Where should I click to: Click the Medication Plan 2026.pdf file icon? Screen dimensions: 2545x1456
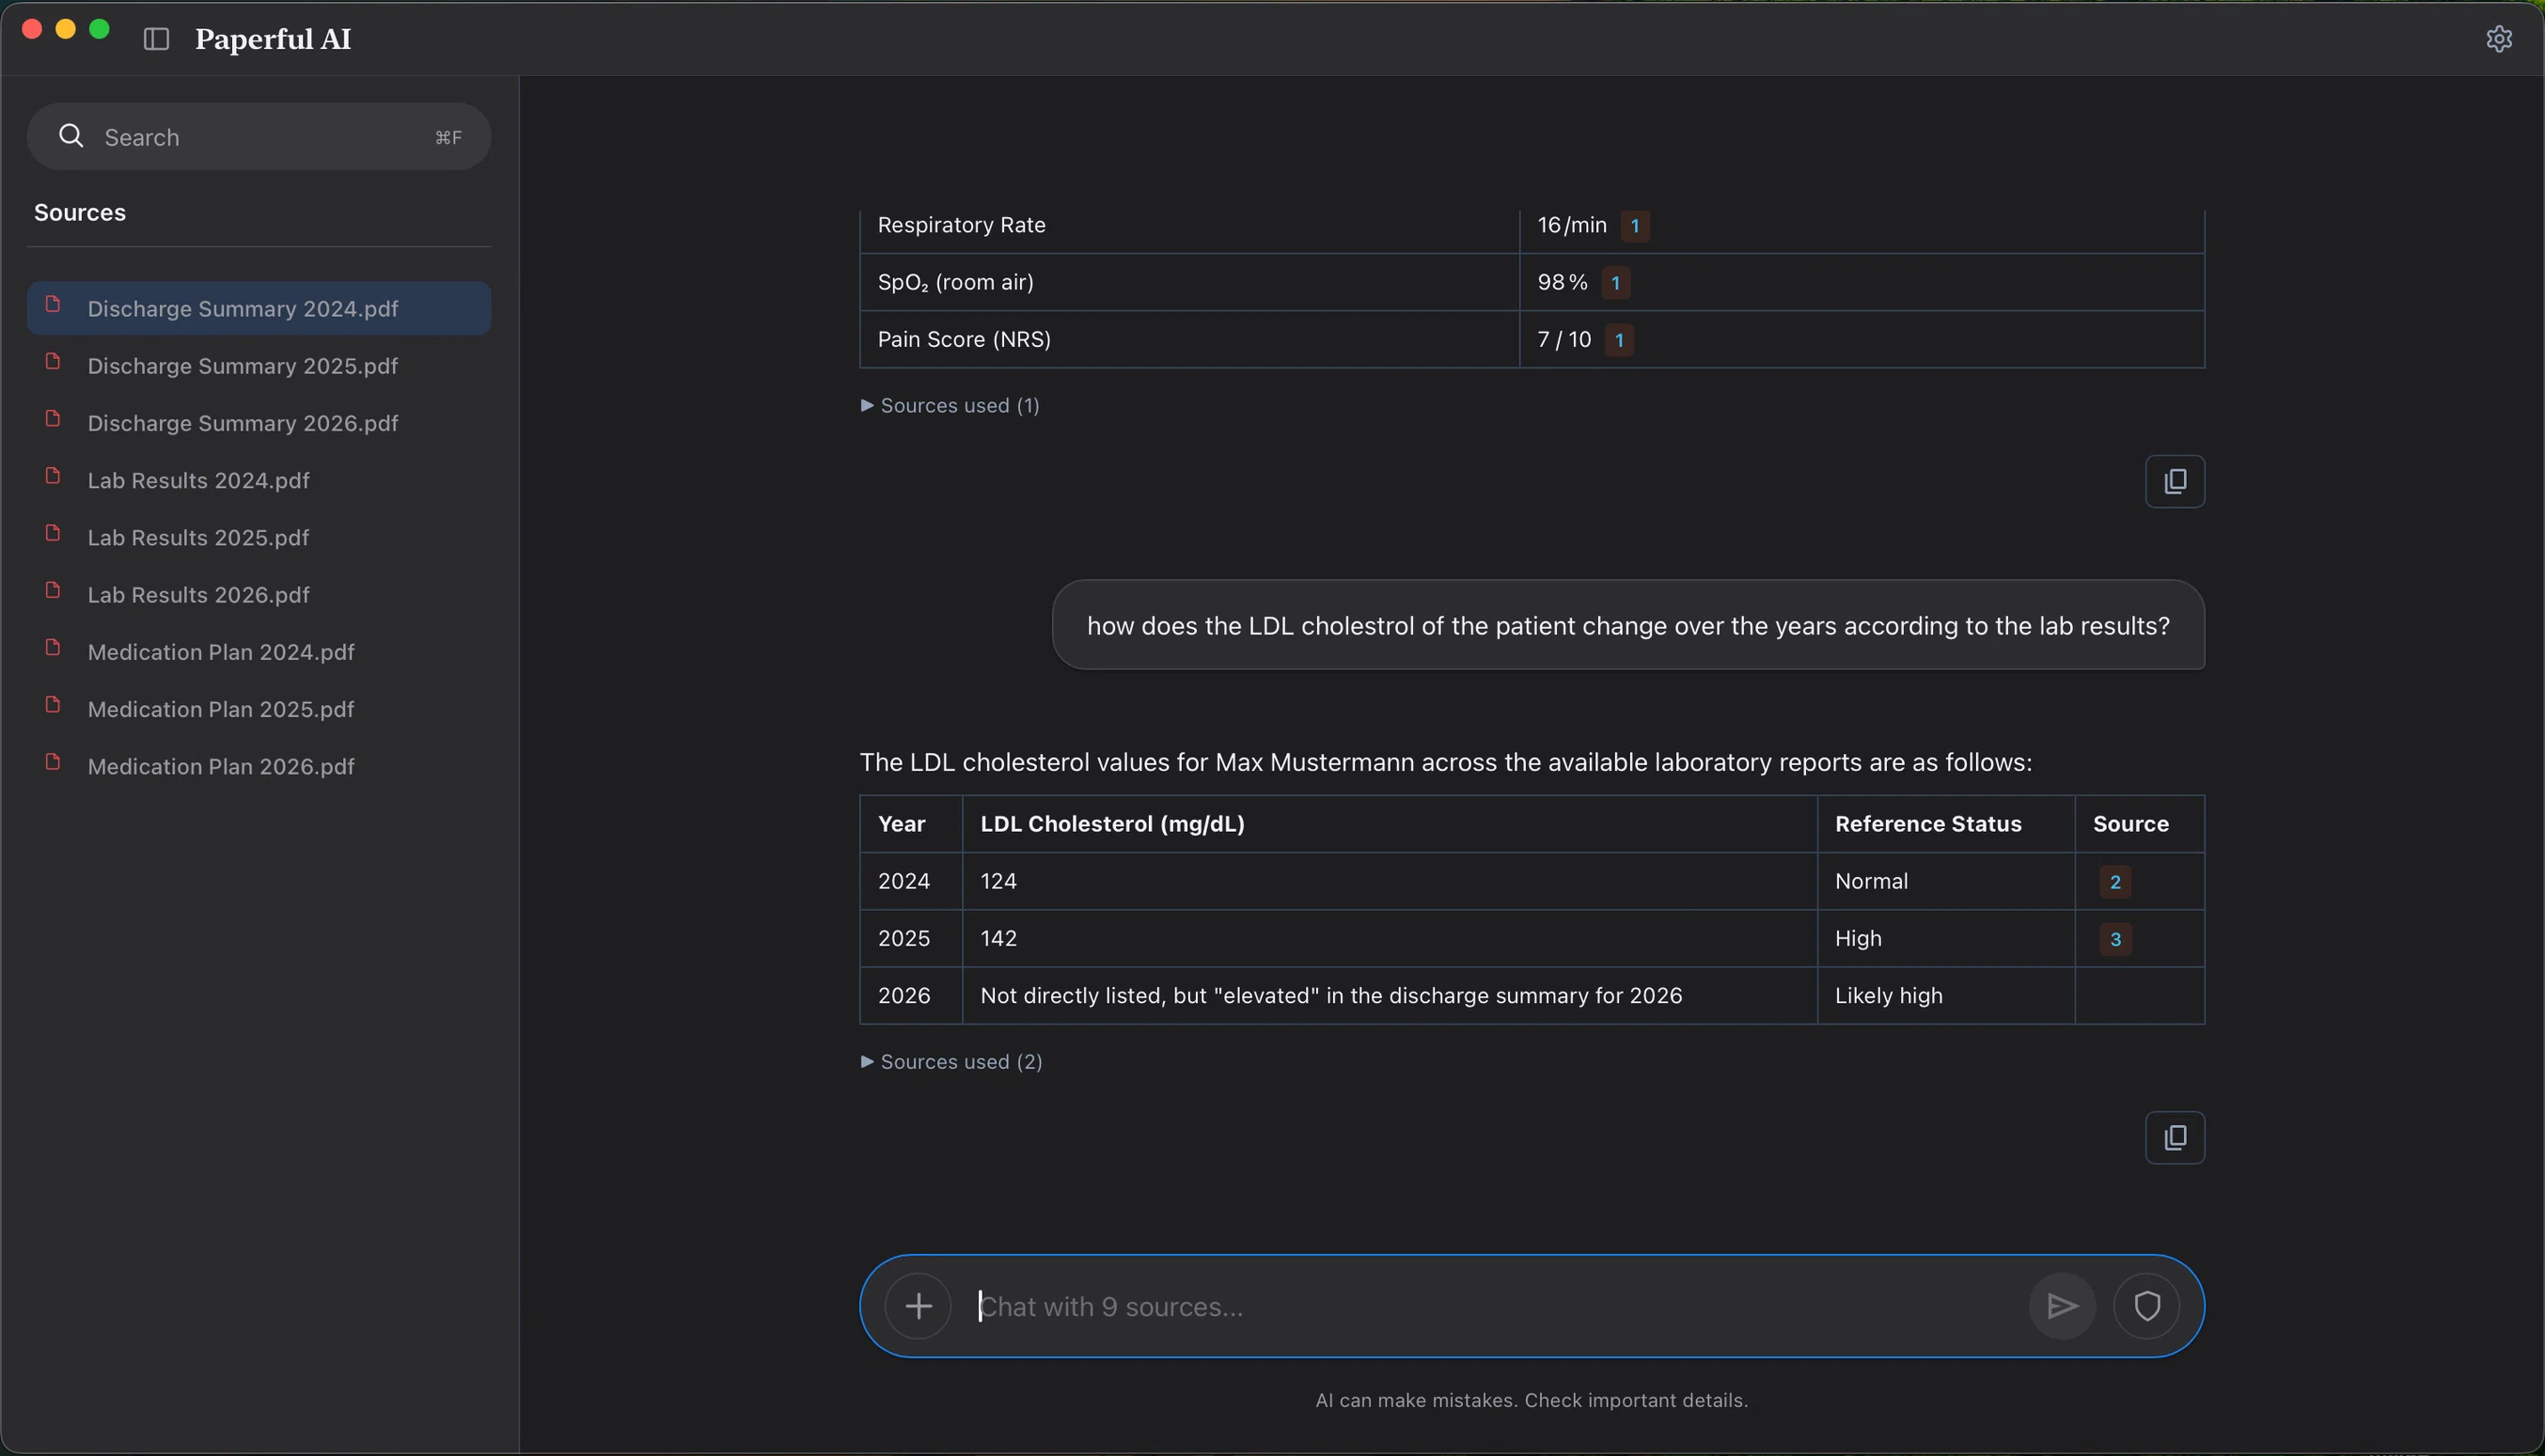[x=53, y=762]
